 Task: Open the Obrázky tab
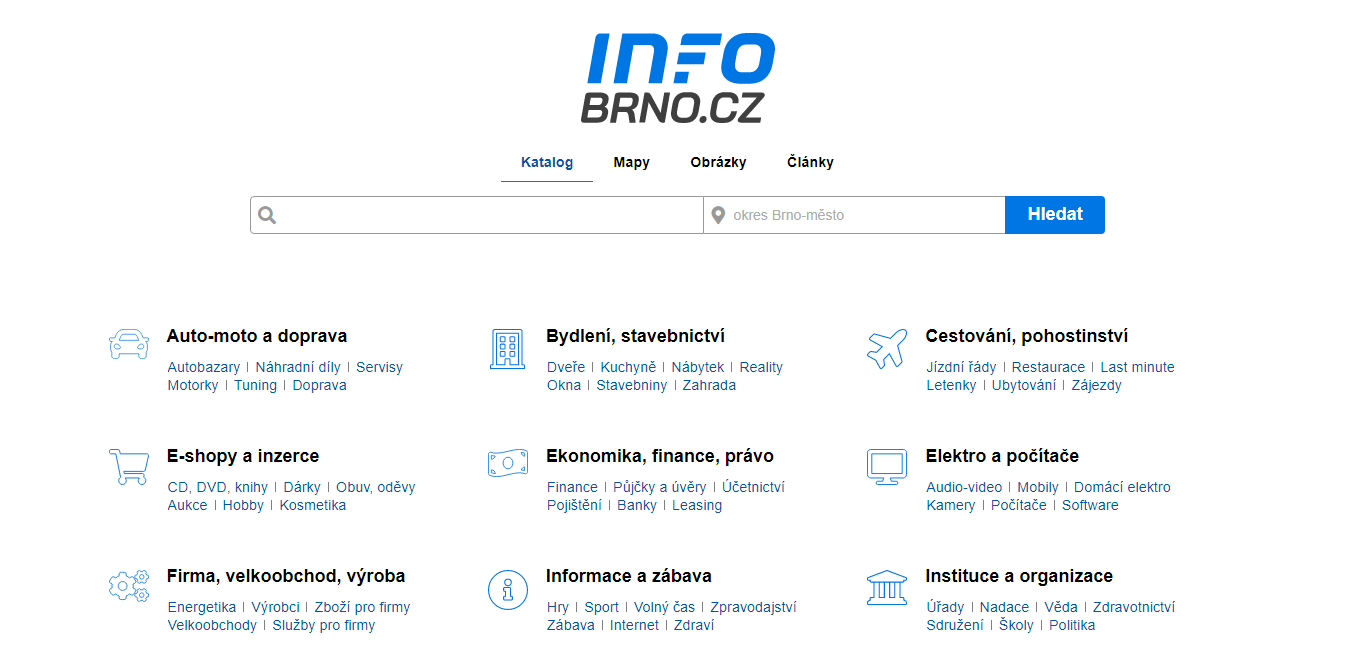coord(718,162)
